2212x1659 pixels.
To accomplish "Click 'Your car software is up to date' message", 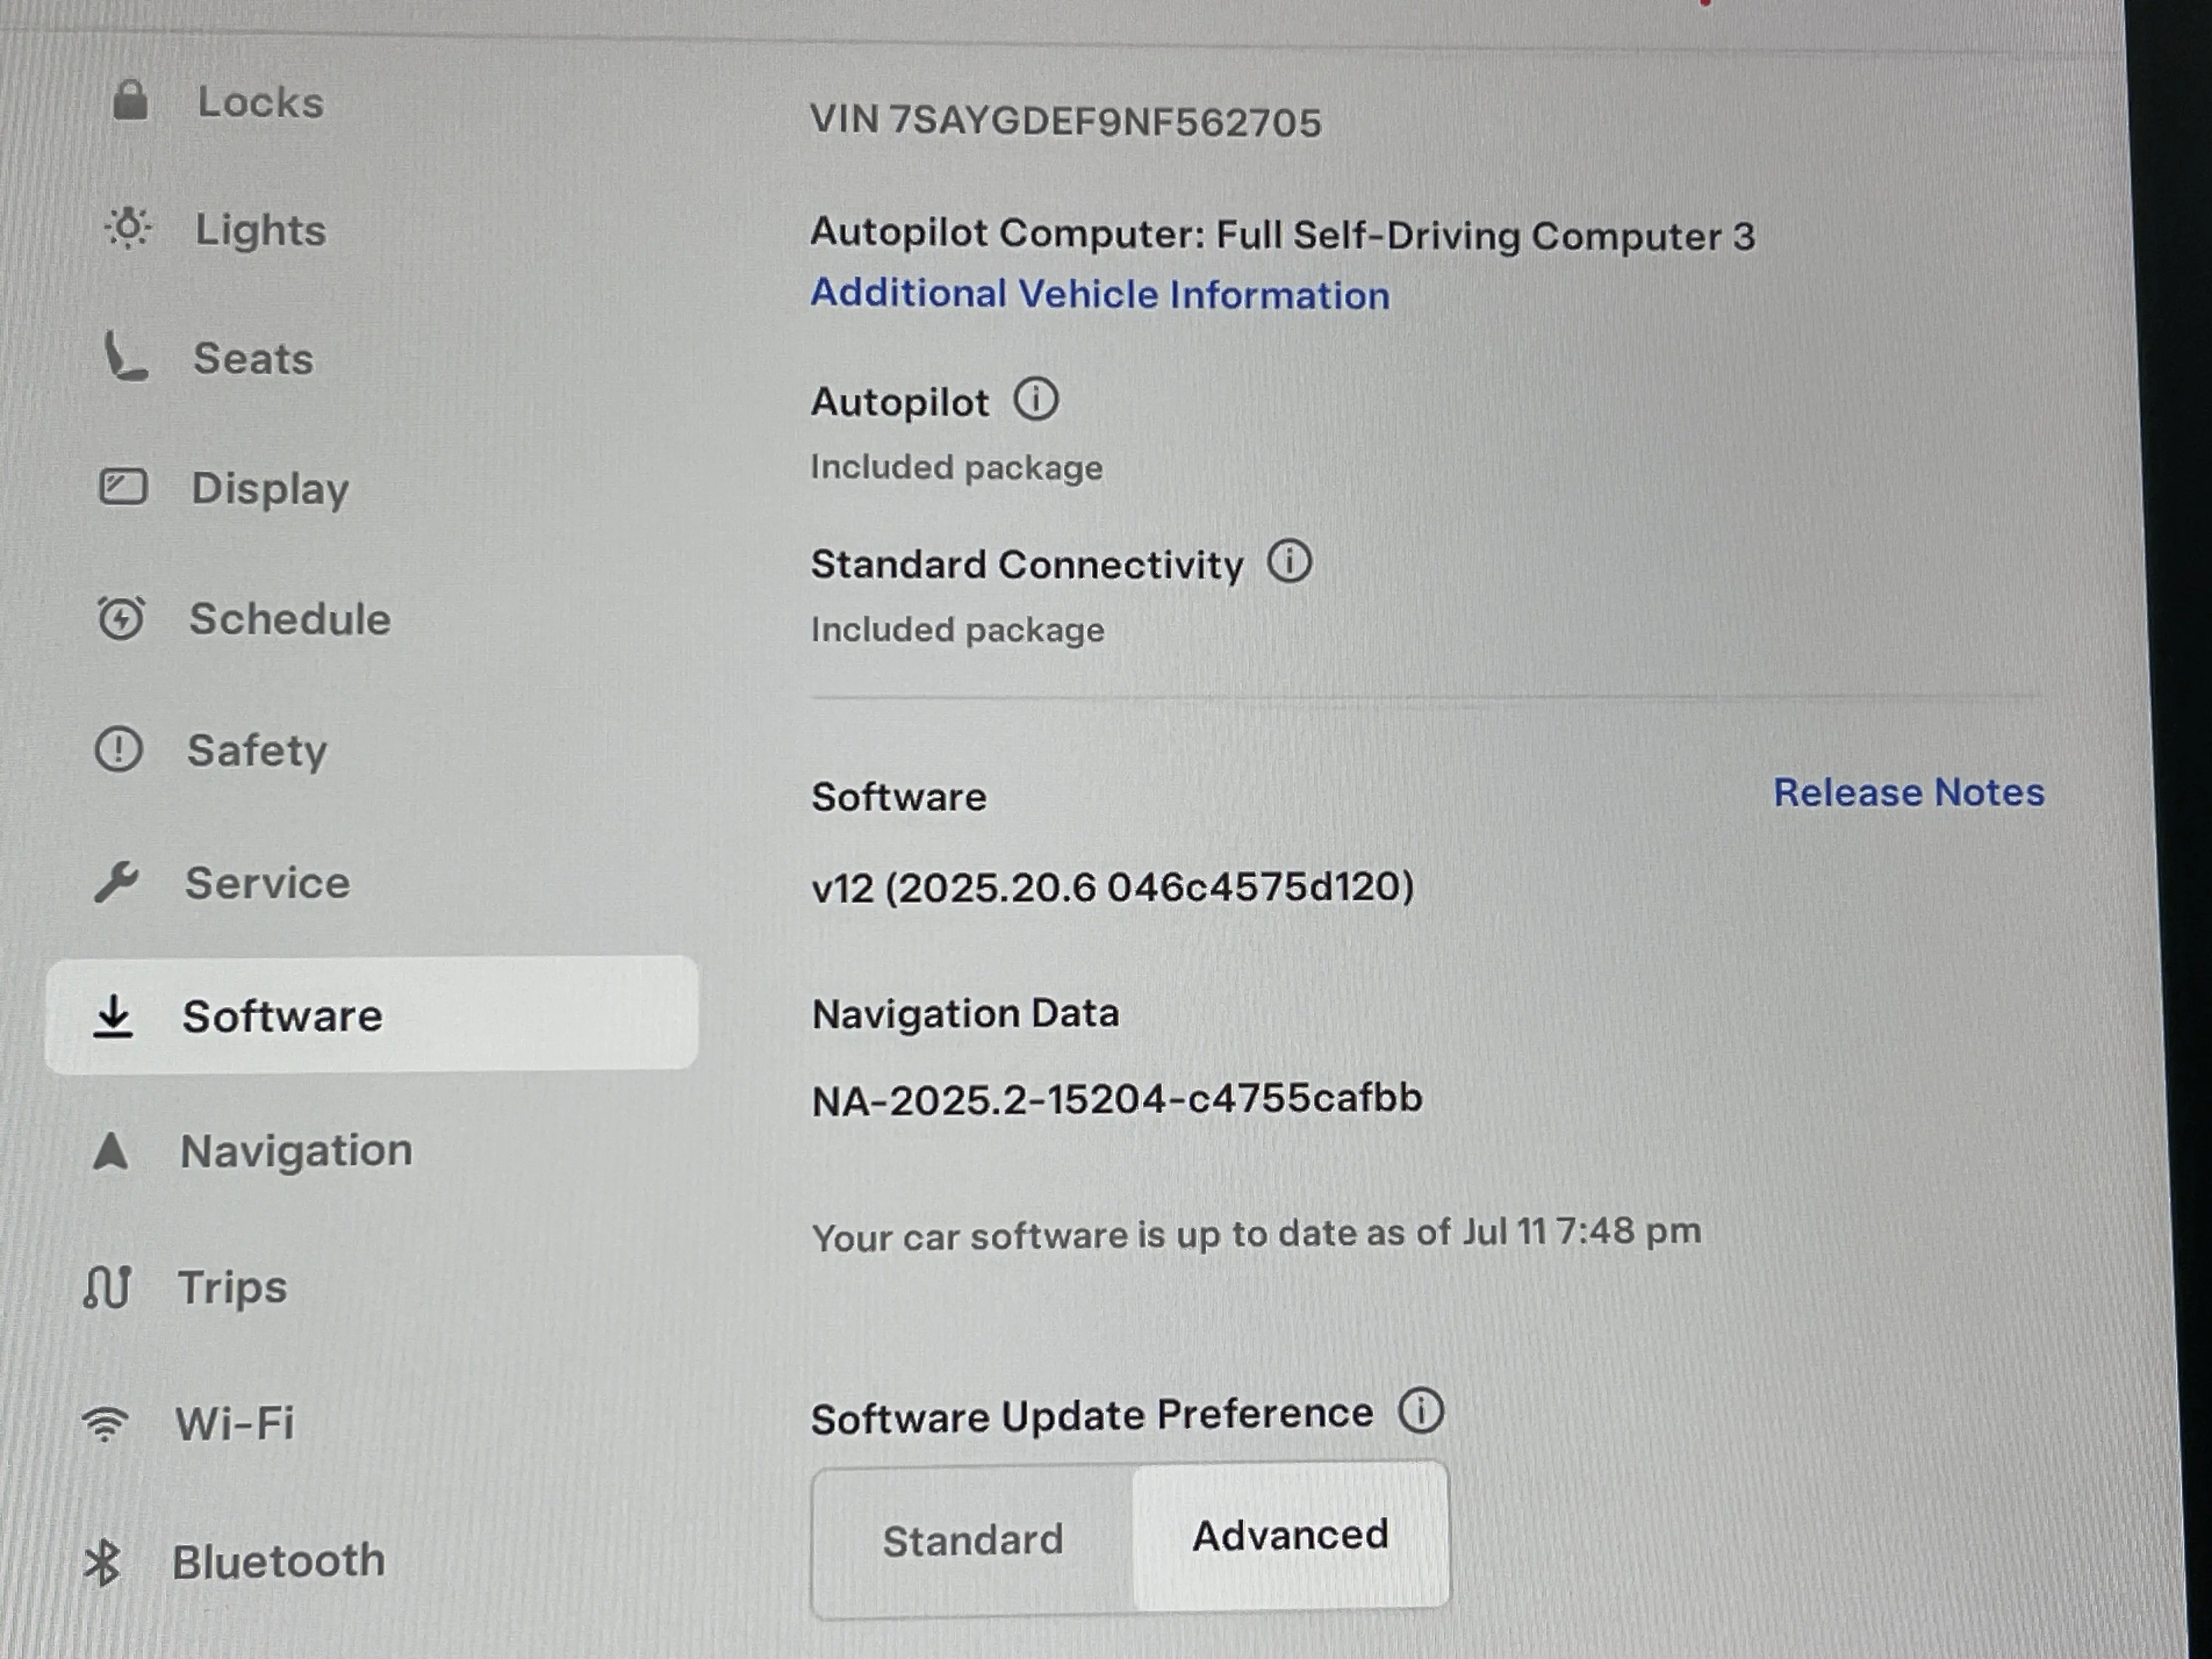I will (1256, 1234).
